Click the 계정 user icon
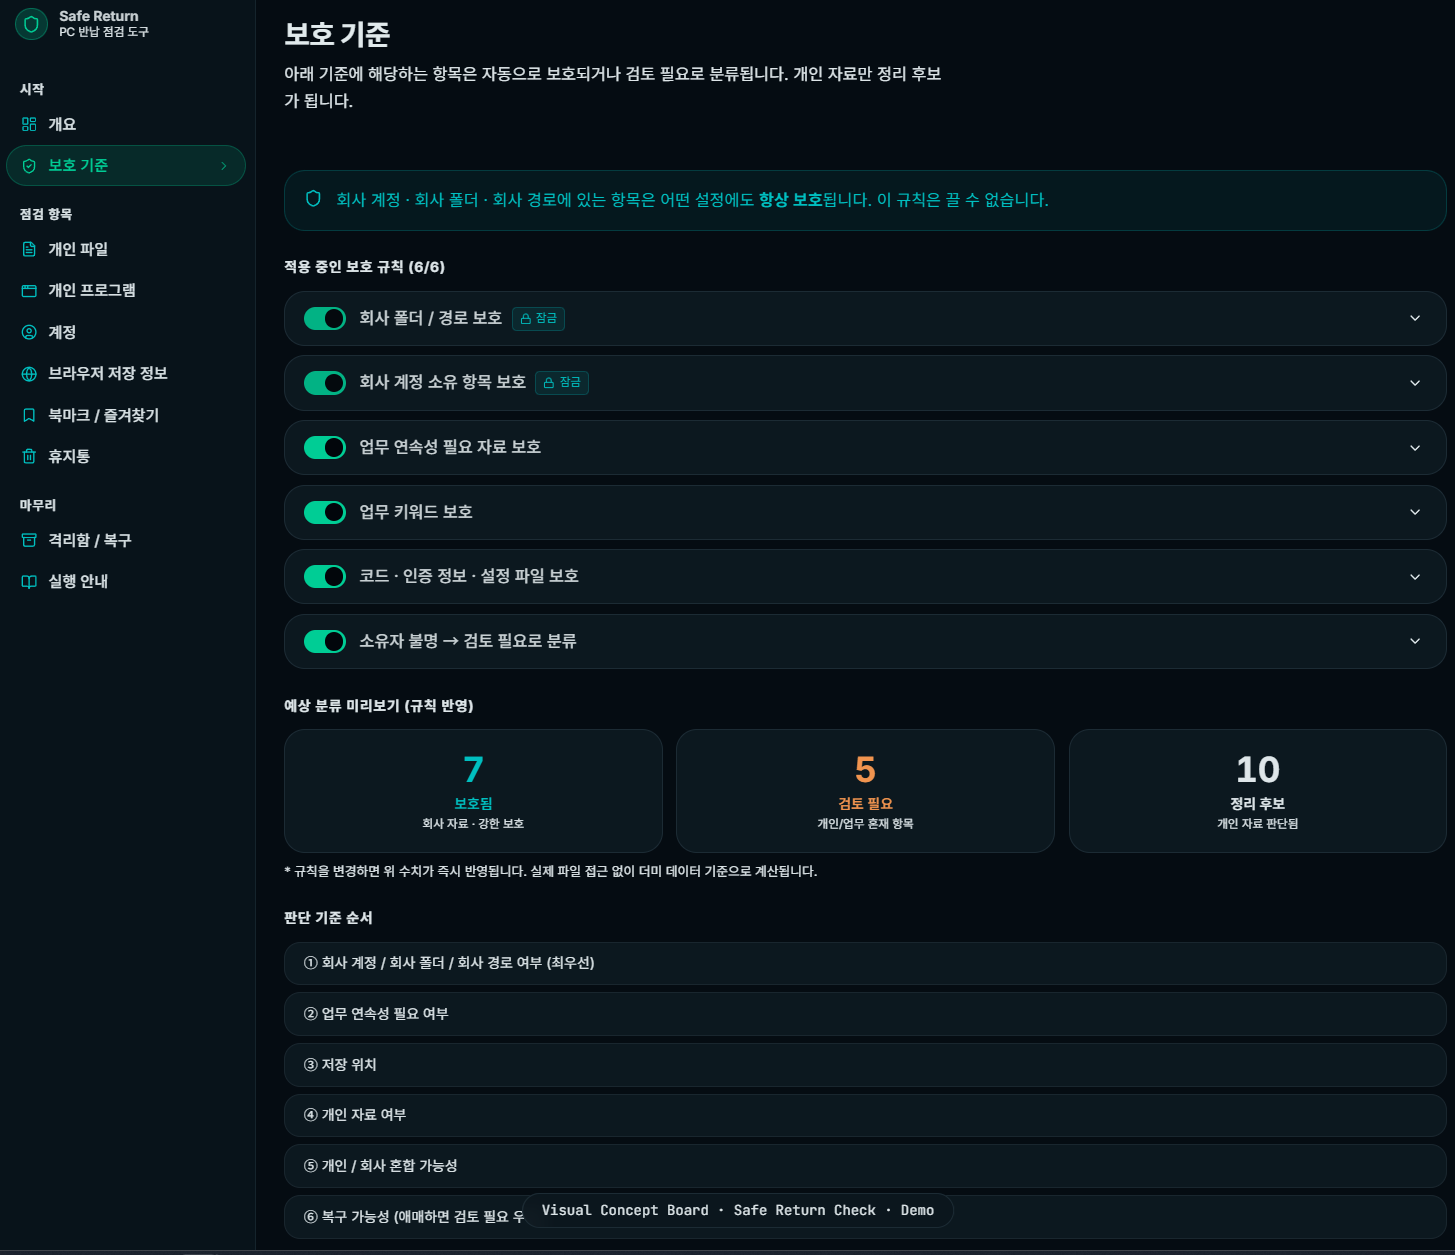1455x1255 pixels. point(29,332)
